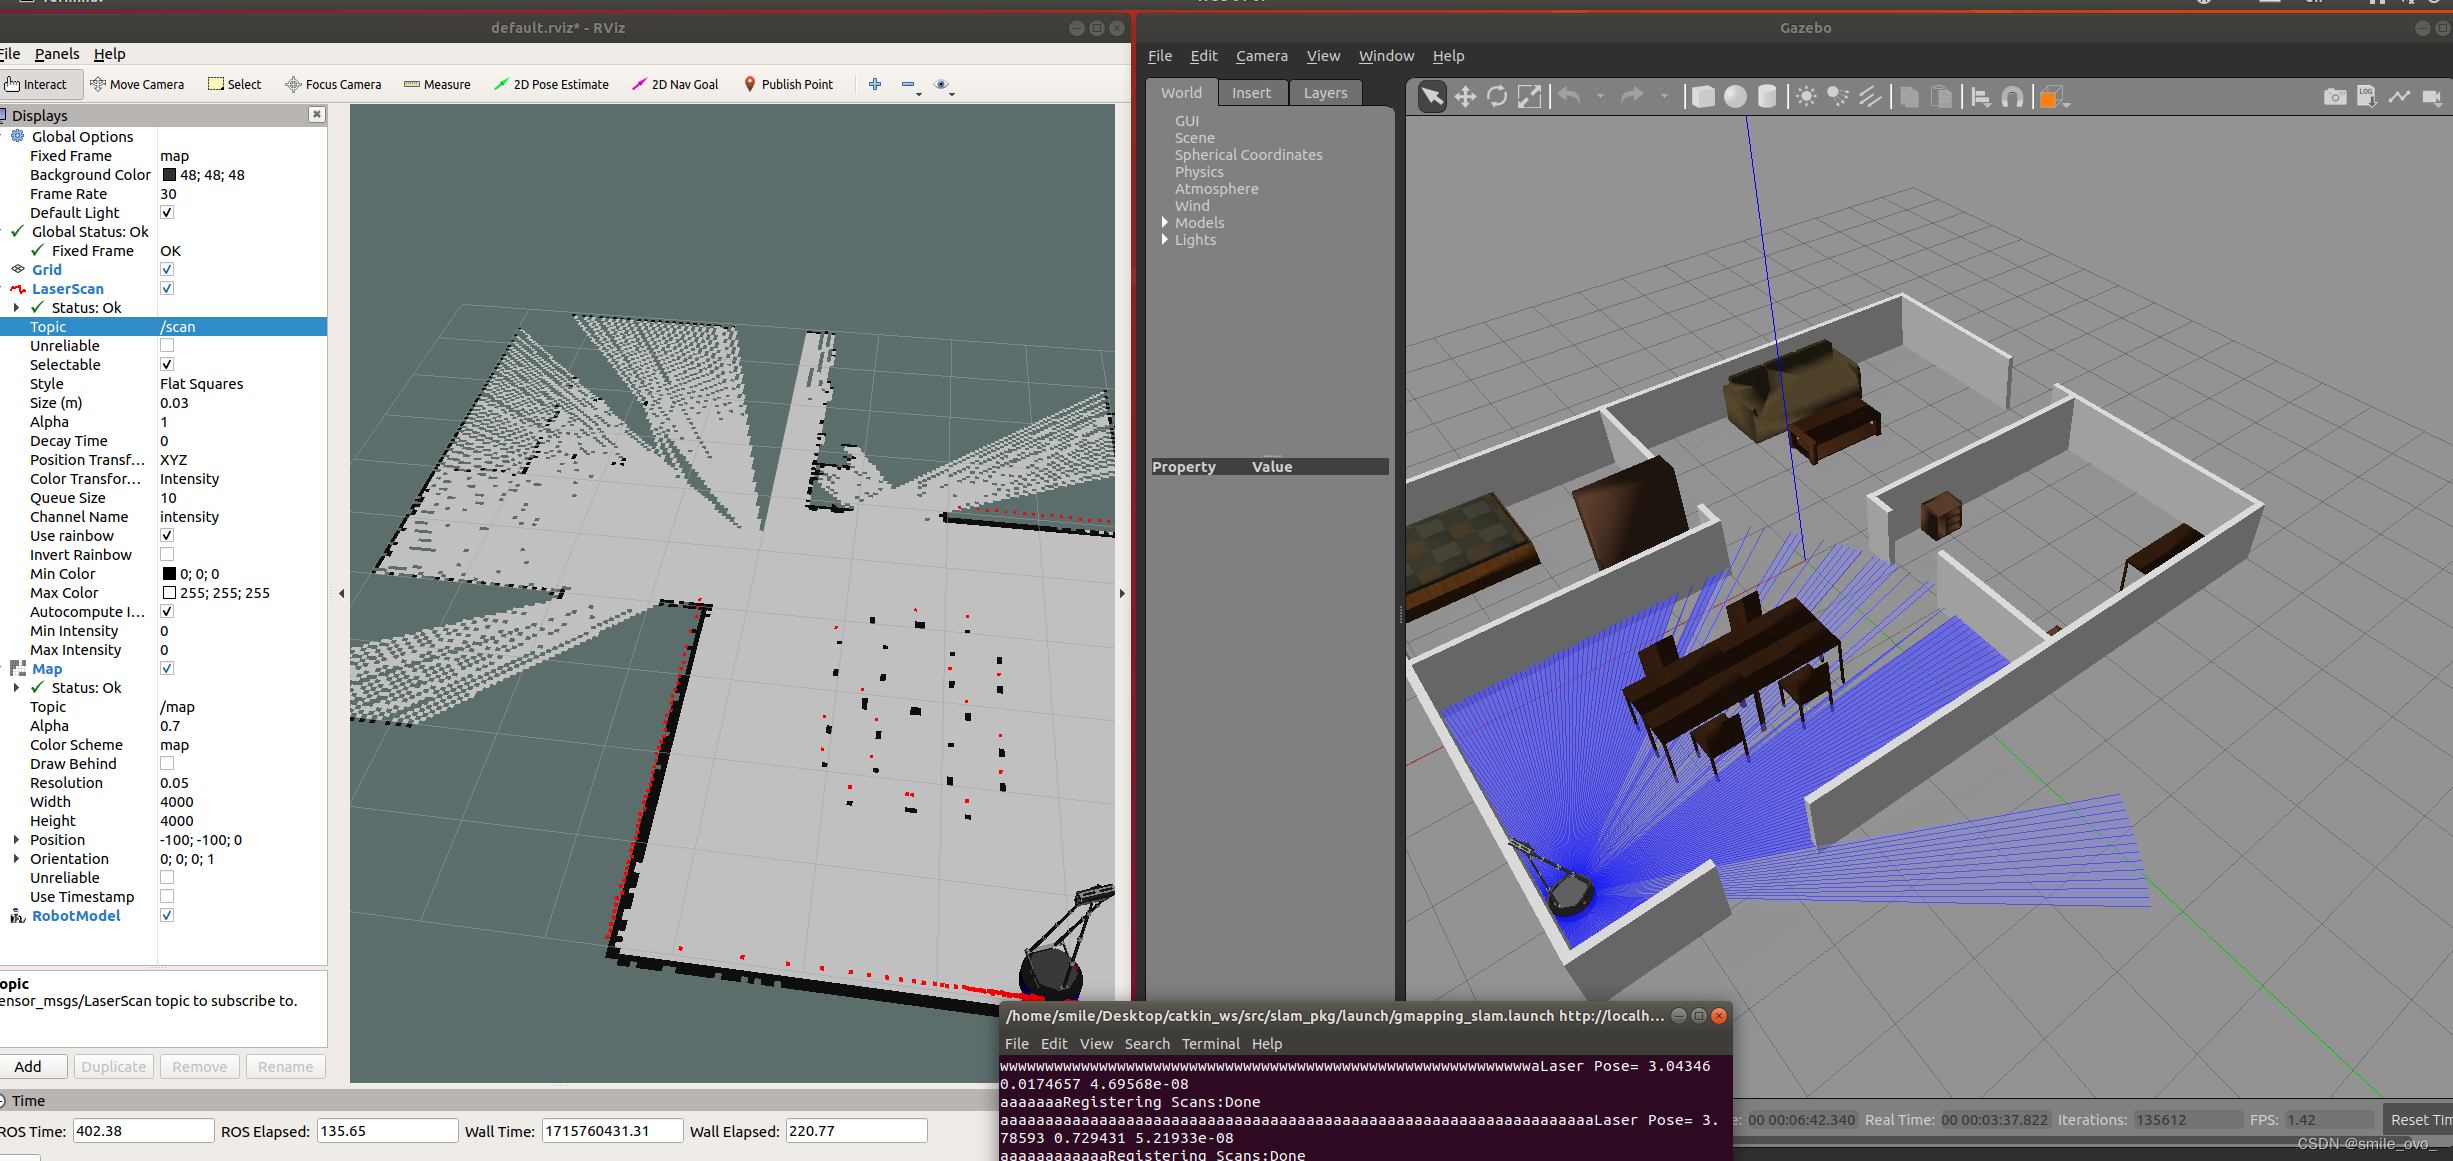Activate 2D Pose Estimate tool
This screenshot has width=2453, height=1161.
pyautogui.click(x=551, y=84)
